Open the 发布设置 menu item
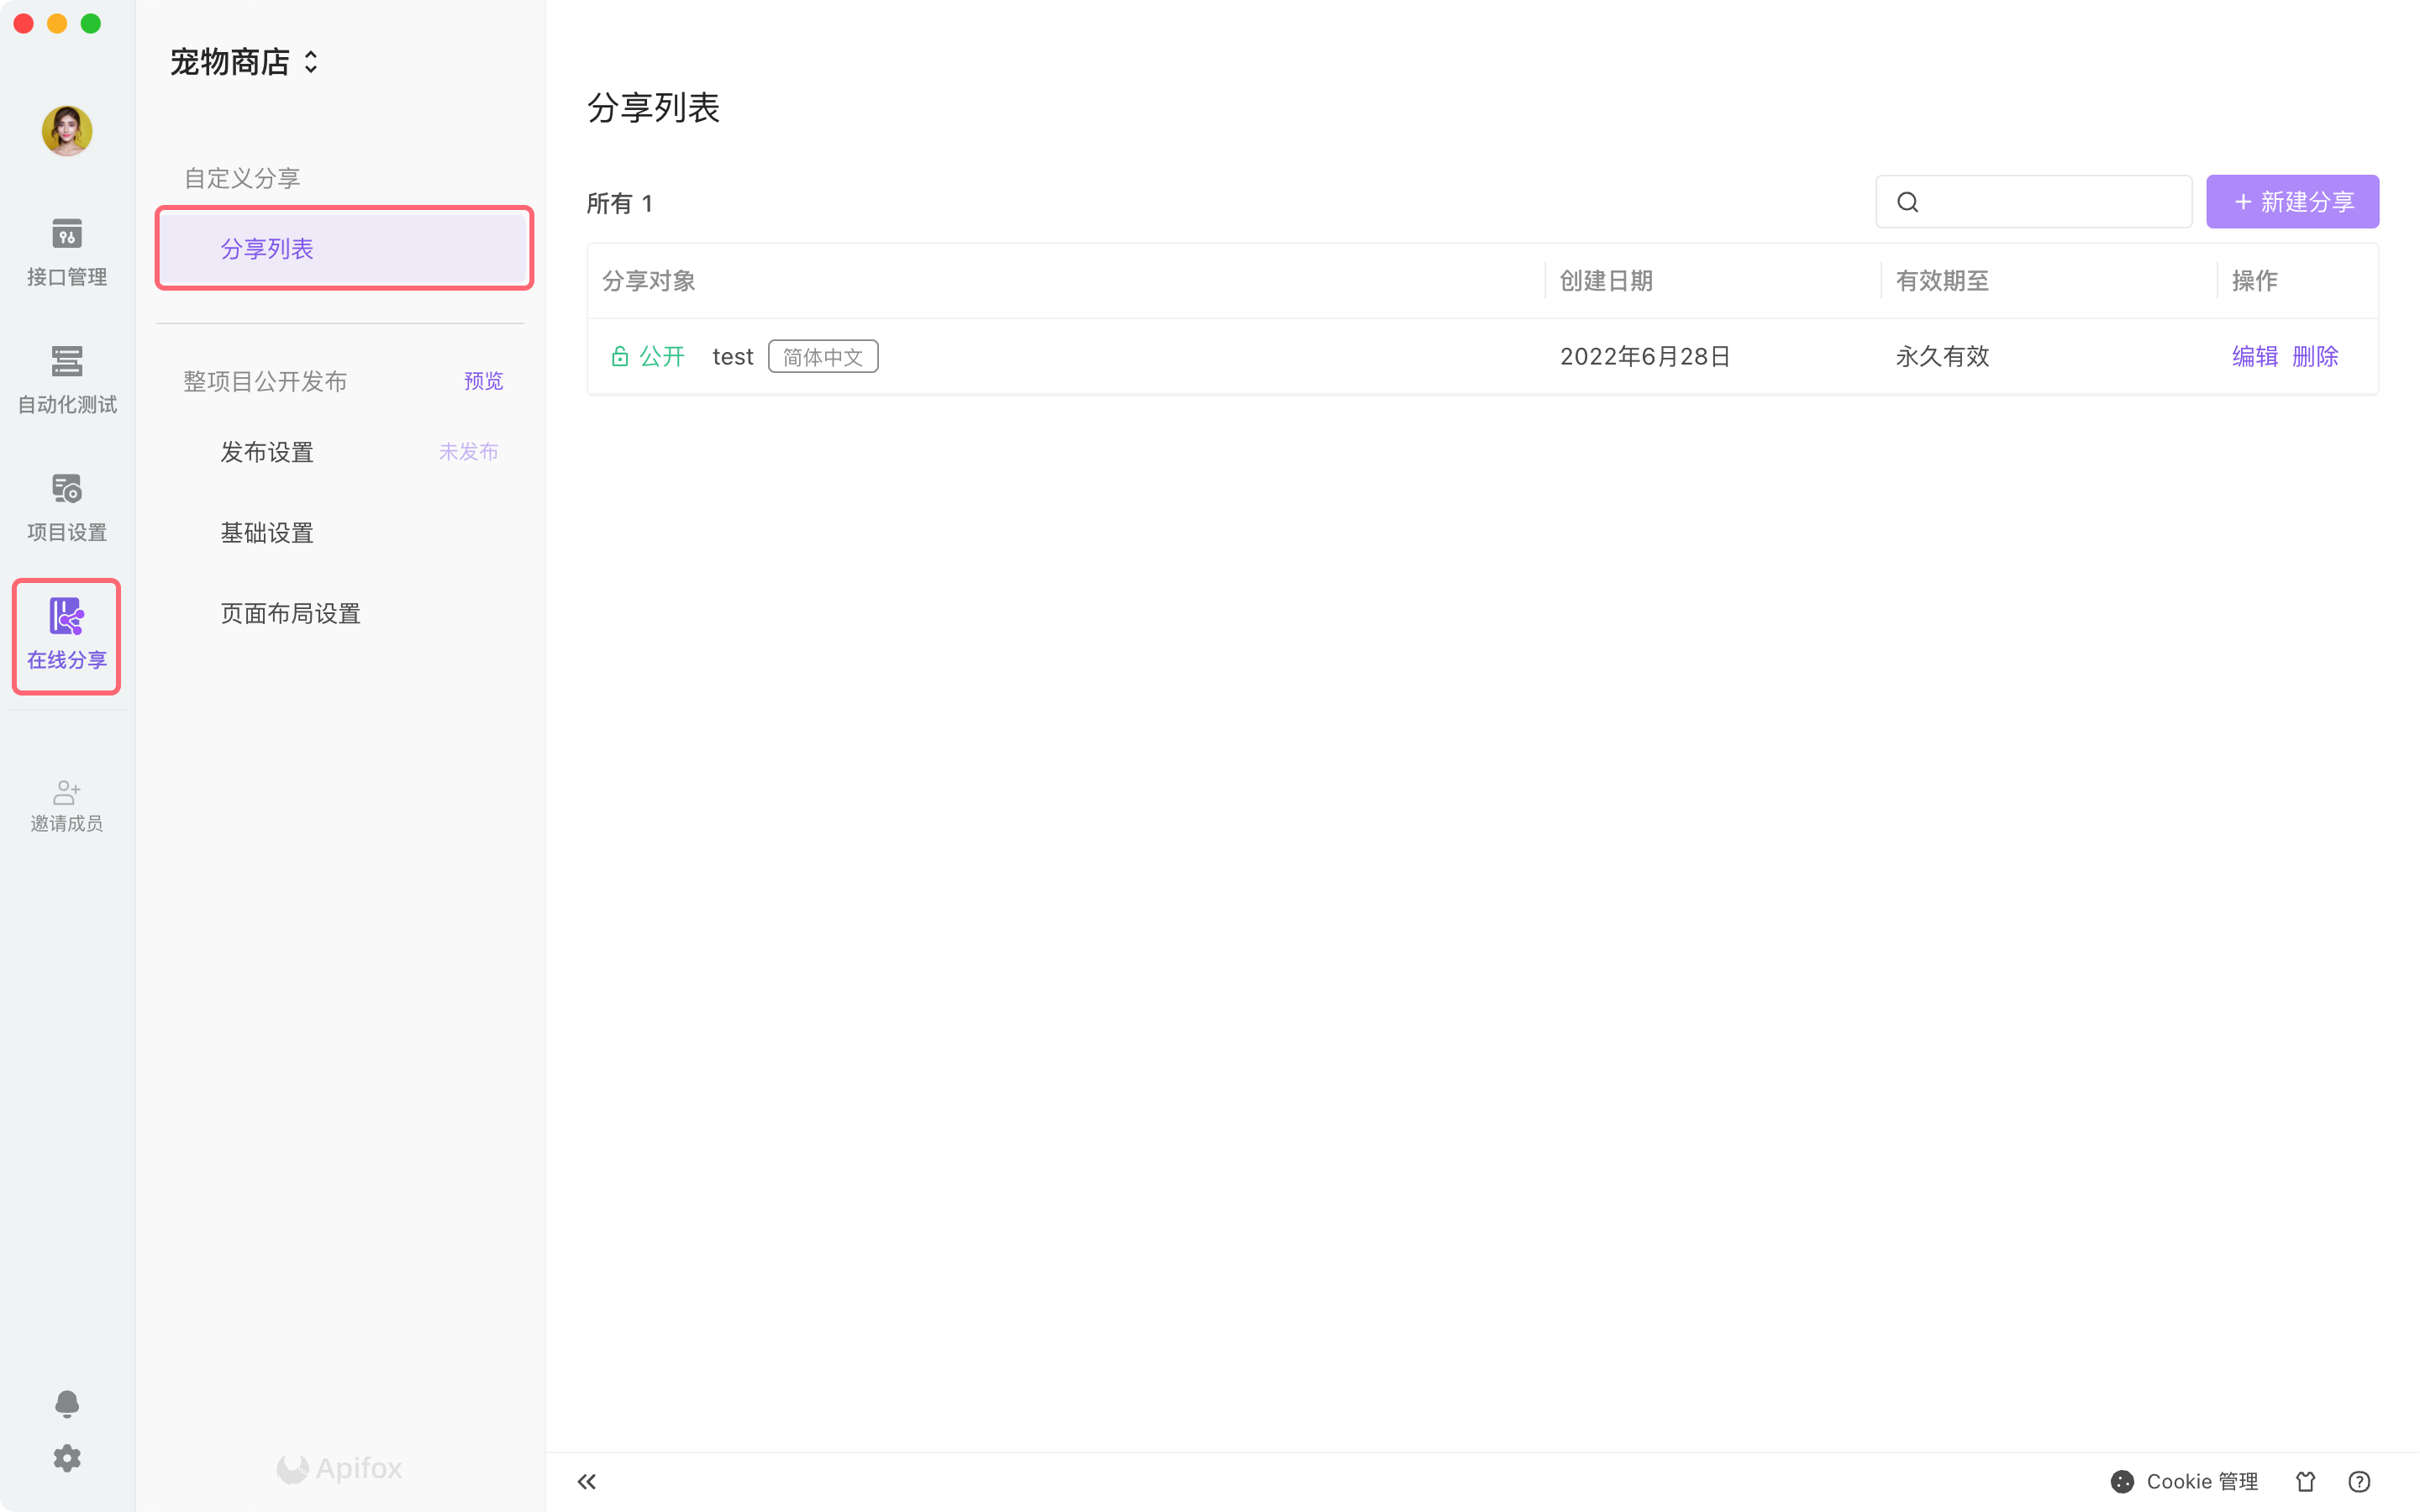The height and width of the screenshot is (1512, 2420). click(x=267, y=452)
